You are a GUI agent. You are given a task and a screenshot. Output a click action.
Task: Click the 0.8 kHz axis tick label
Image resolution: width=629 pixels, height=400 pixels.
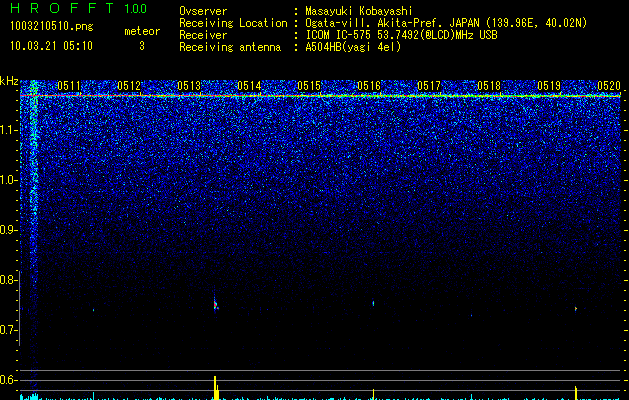click(x=8, y=280)
